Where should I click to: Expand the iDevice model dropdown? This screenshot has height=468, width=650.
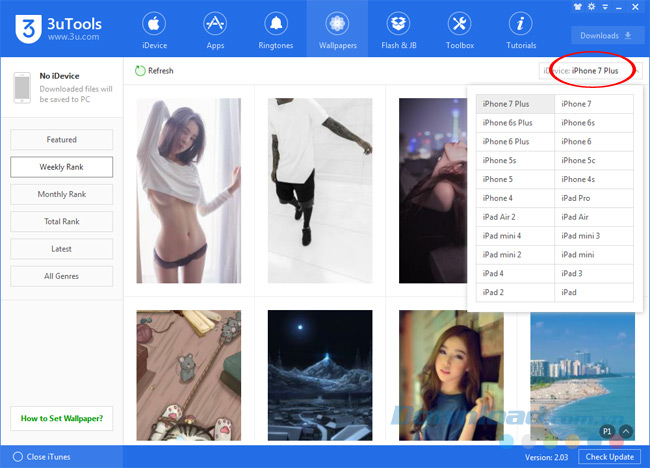tap(591, 71)
